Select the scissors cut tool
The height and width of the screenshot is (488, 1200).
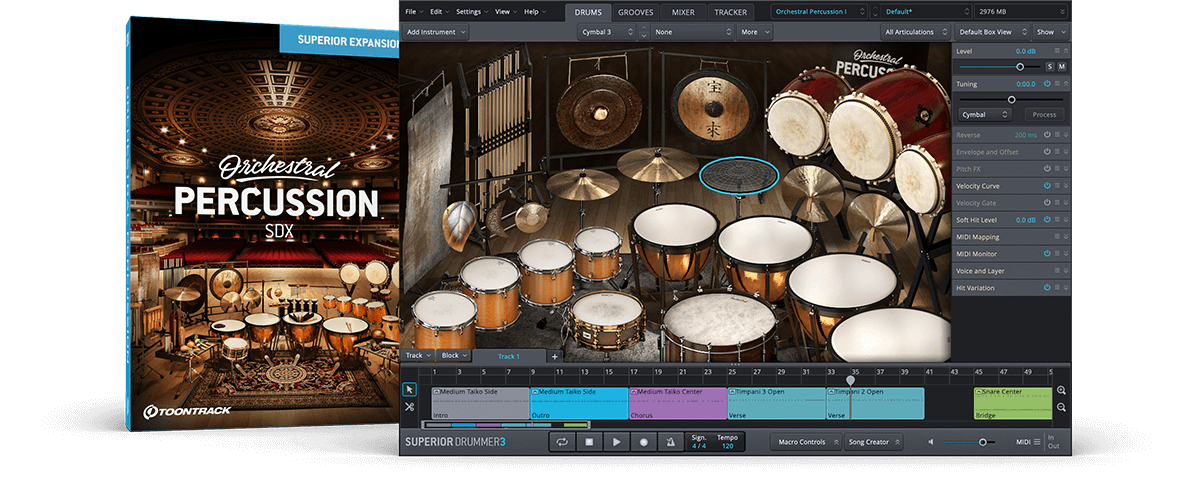coord(409,407)
